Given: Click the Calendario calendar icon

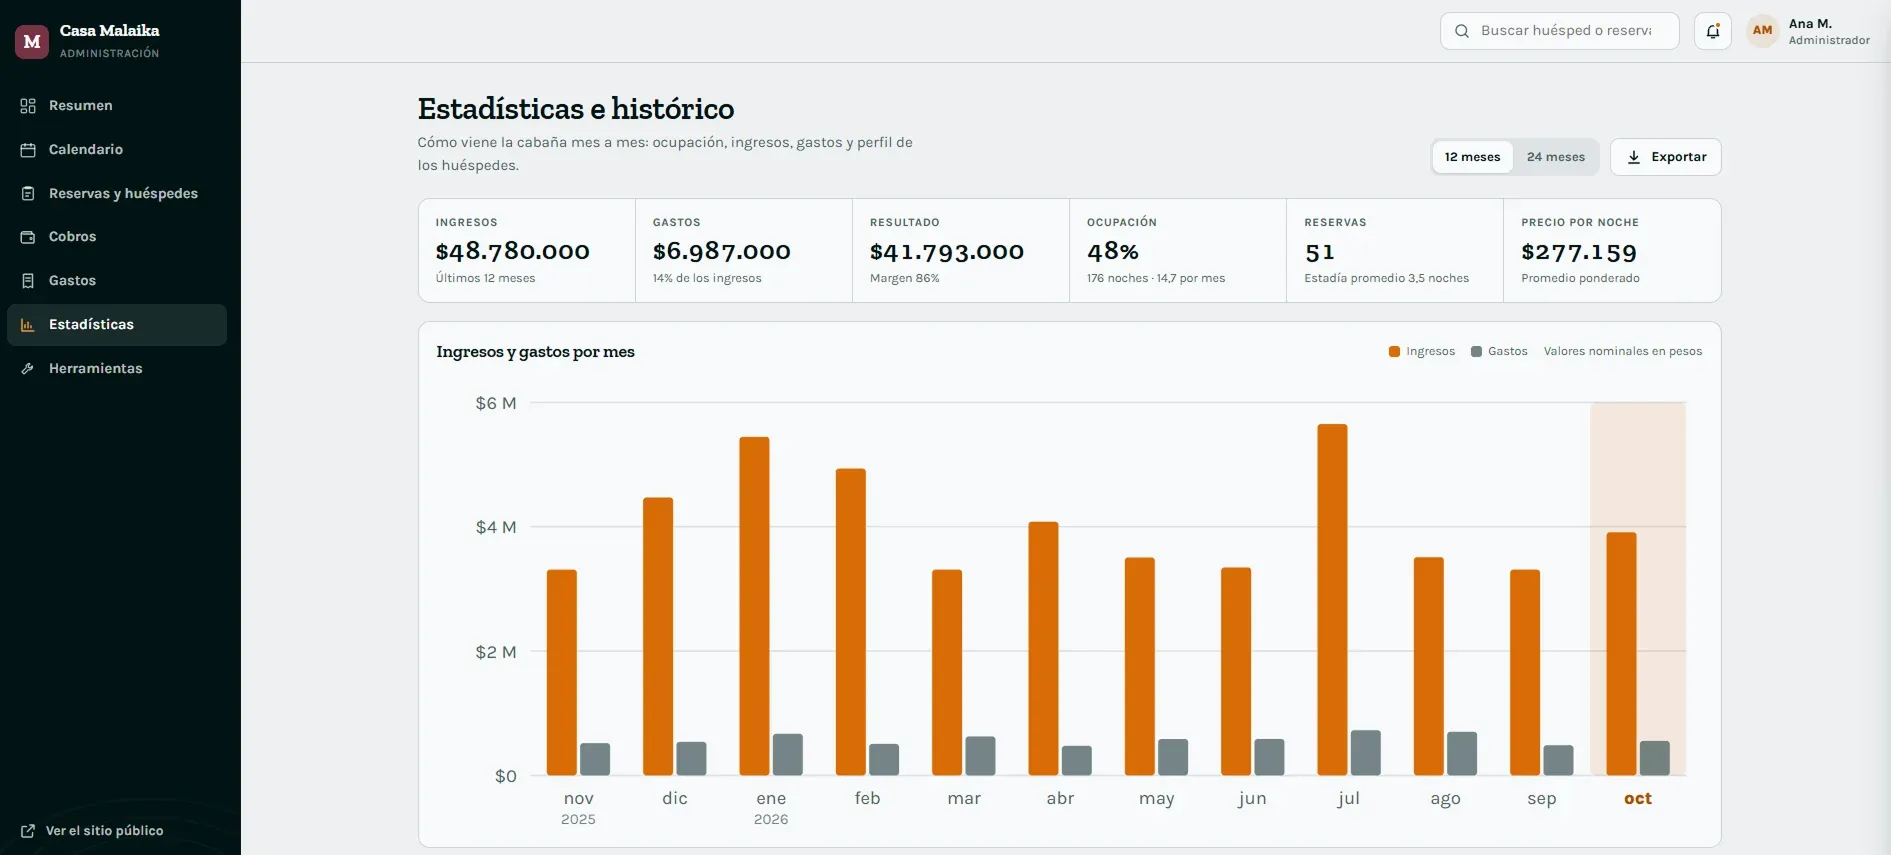Looking at the screenshot, I should point(28,150).
